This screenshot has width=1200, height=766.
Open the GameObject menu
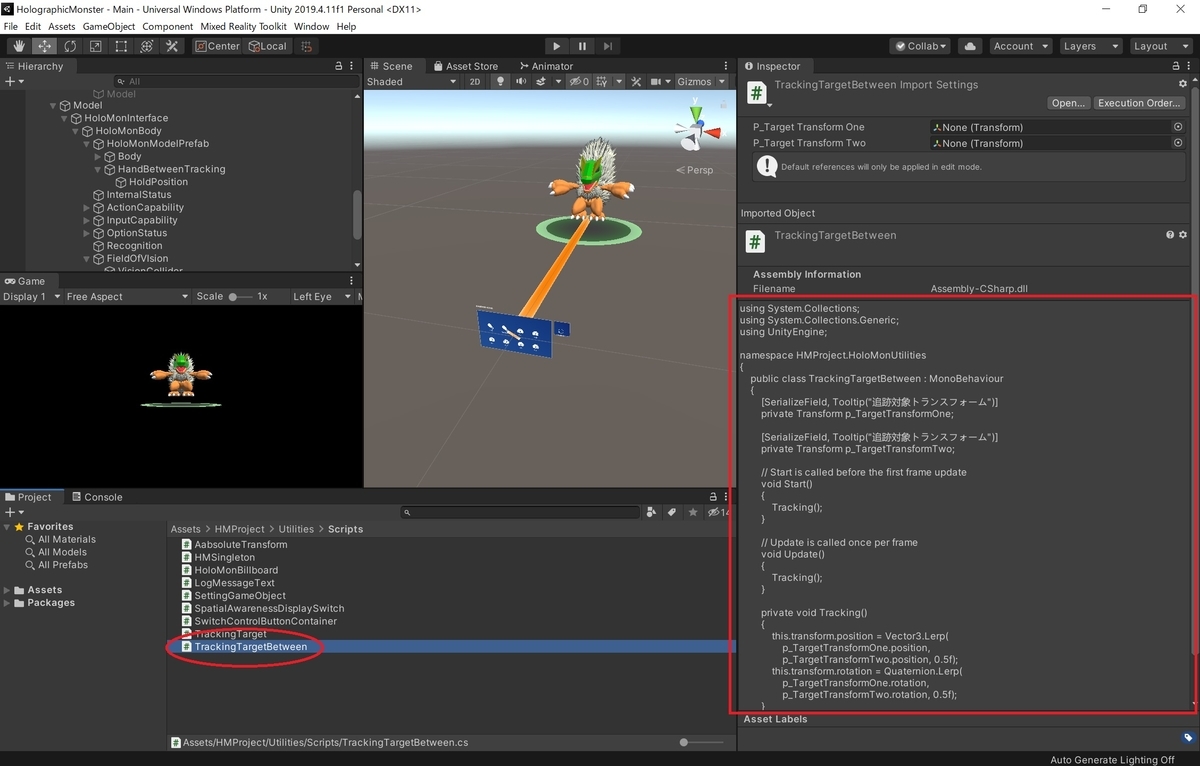pos(109,27)
